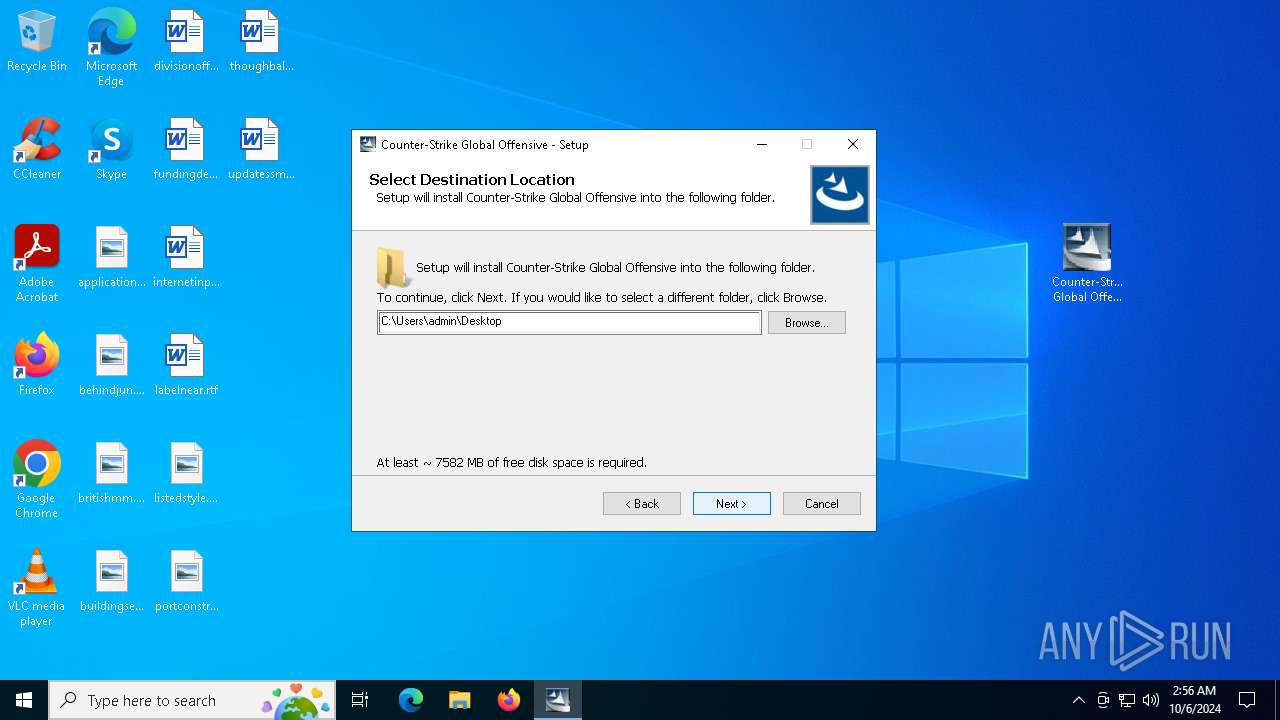Open the Recycle Bin desktop icon
This screenshot has height=720, width=1280.
[x=37, y=42]
